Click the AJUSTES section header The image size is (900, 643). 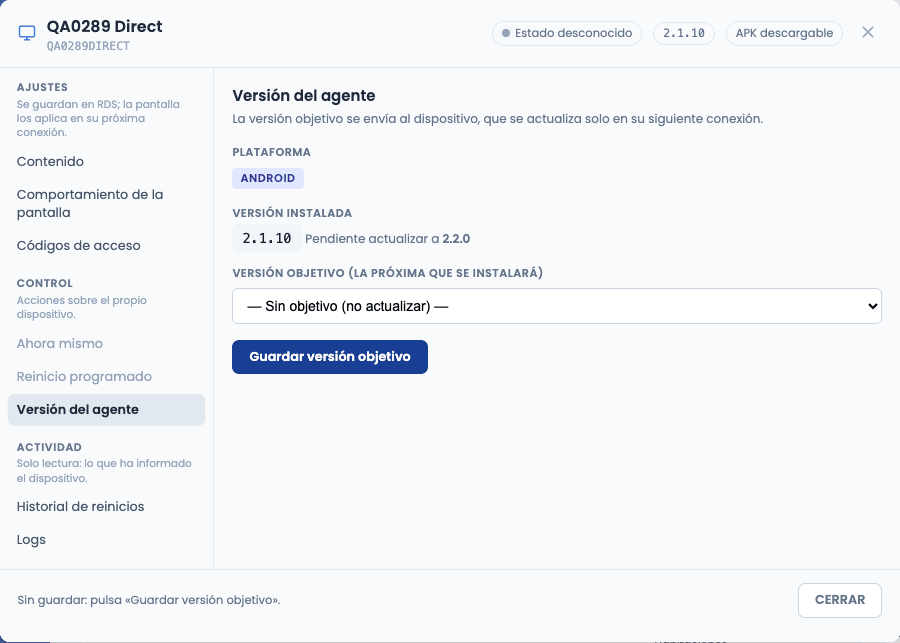tap(42, 87)
